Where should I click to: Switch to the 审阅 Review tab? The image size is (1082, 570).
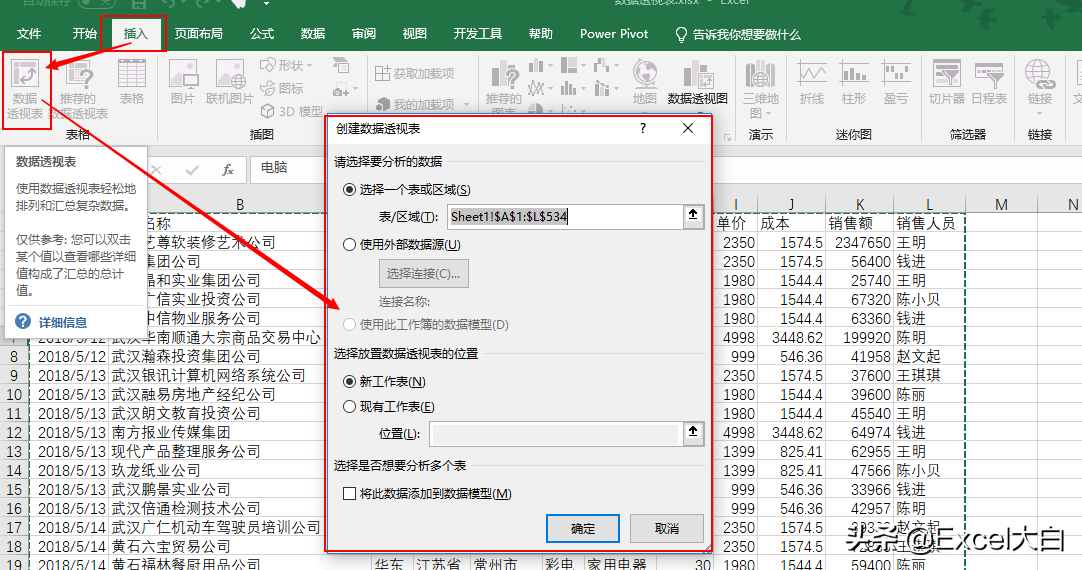(364, 34)
